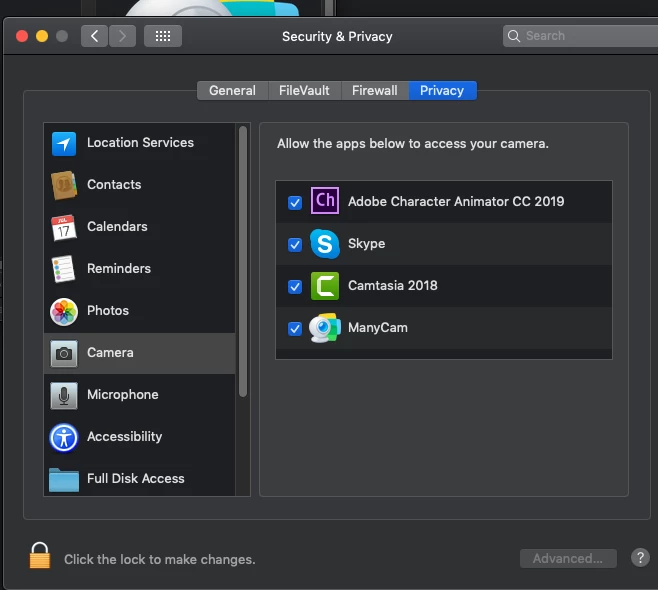
Task: Click the Skype app icon
Action: (x=325, y=244)
